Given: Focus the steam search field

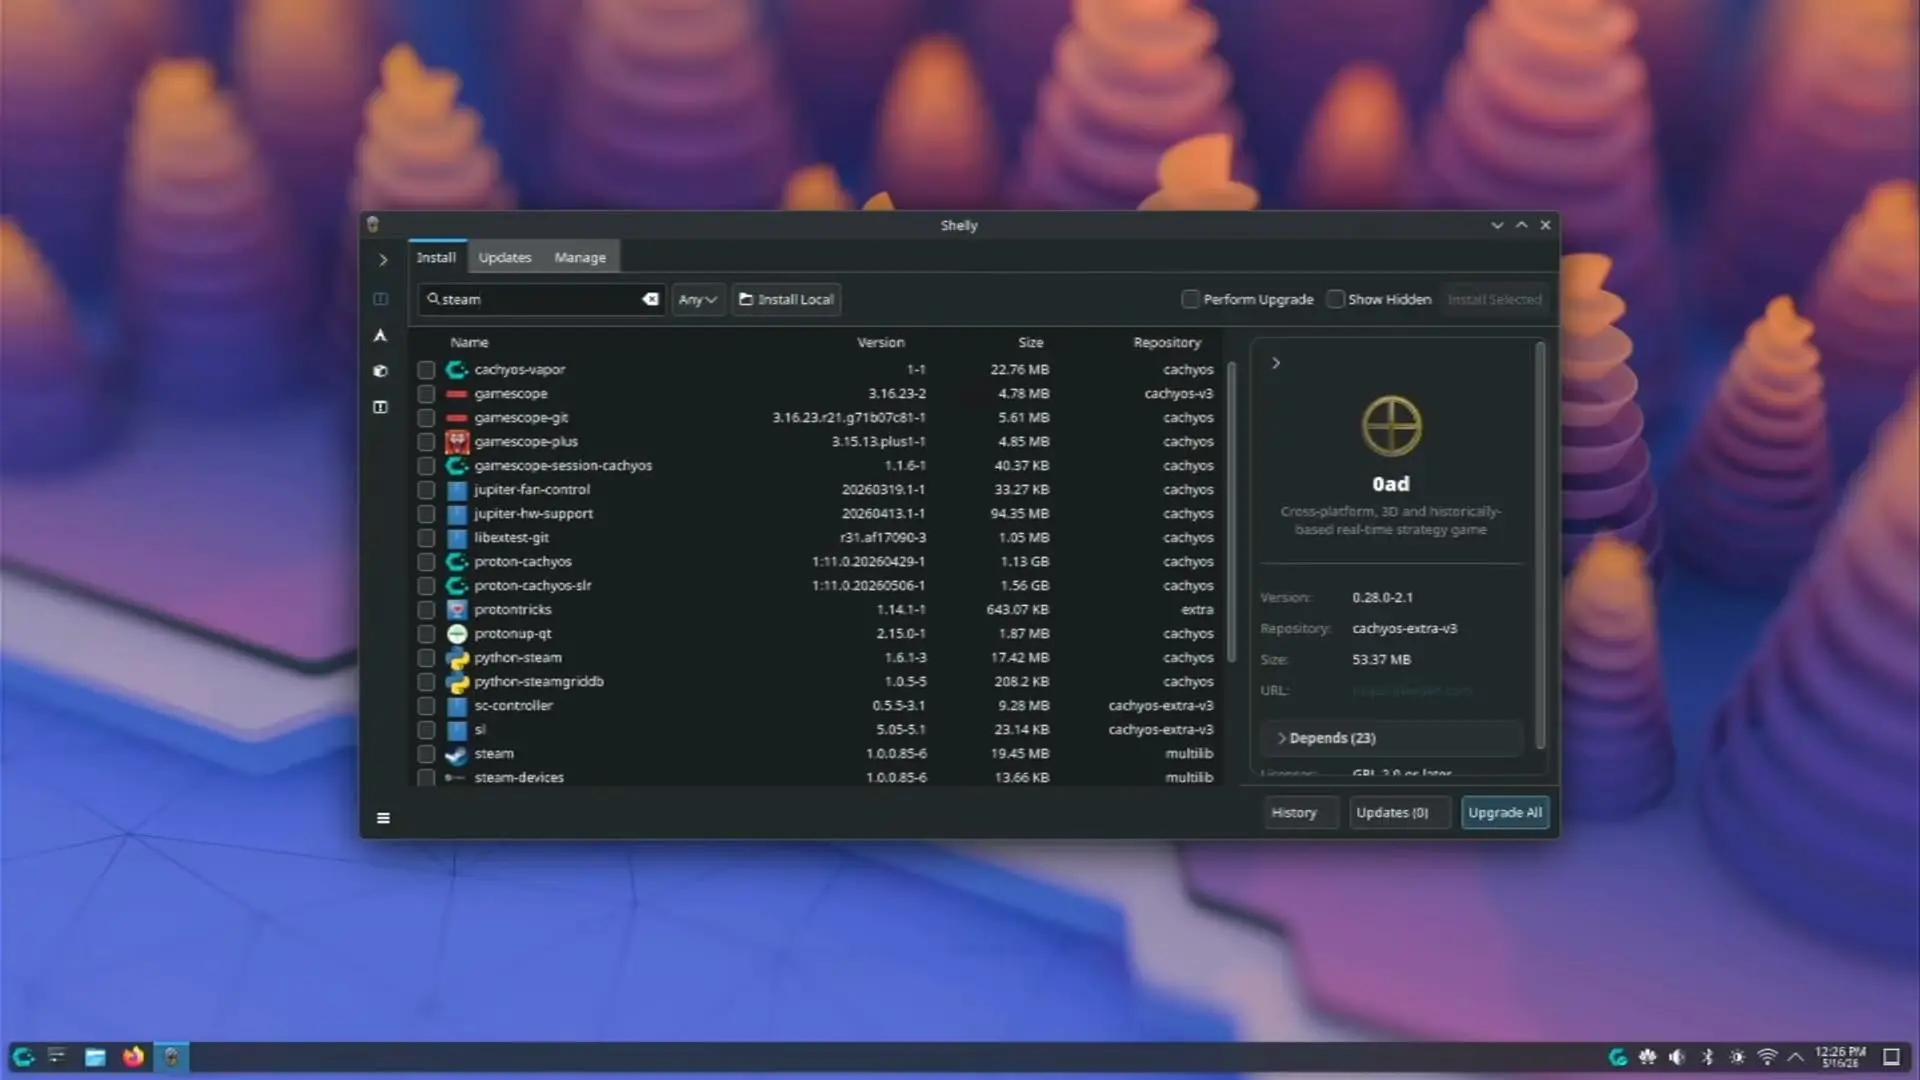Looking at the screenshot, I should pyautogui.click(x=544, y=299).
